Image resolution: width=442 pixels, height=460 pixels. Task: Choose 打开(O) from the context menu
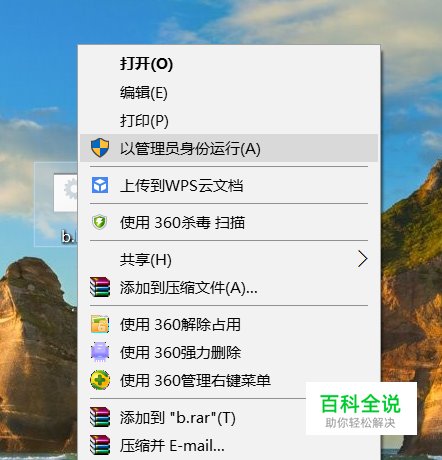pos(229,63)
